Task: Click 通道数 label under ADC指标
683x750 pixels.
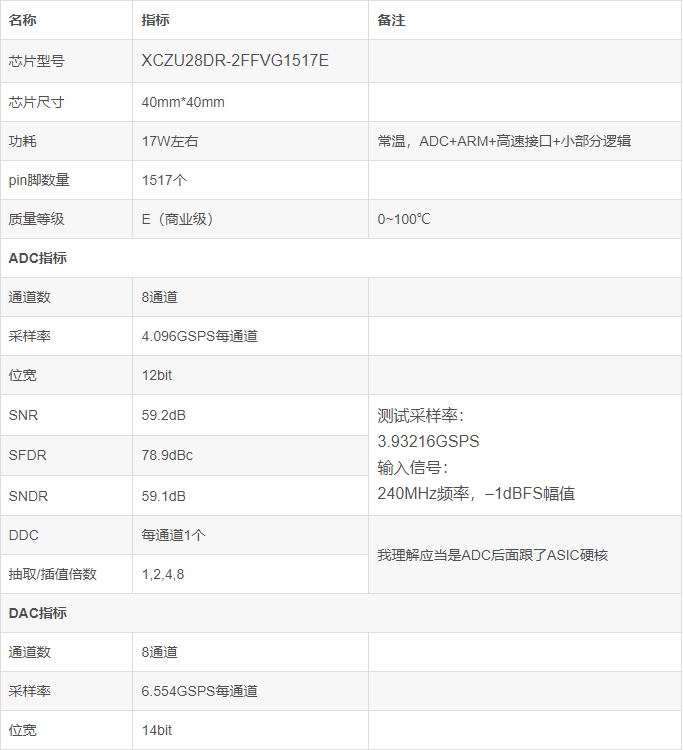Action: [30, 297]
